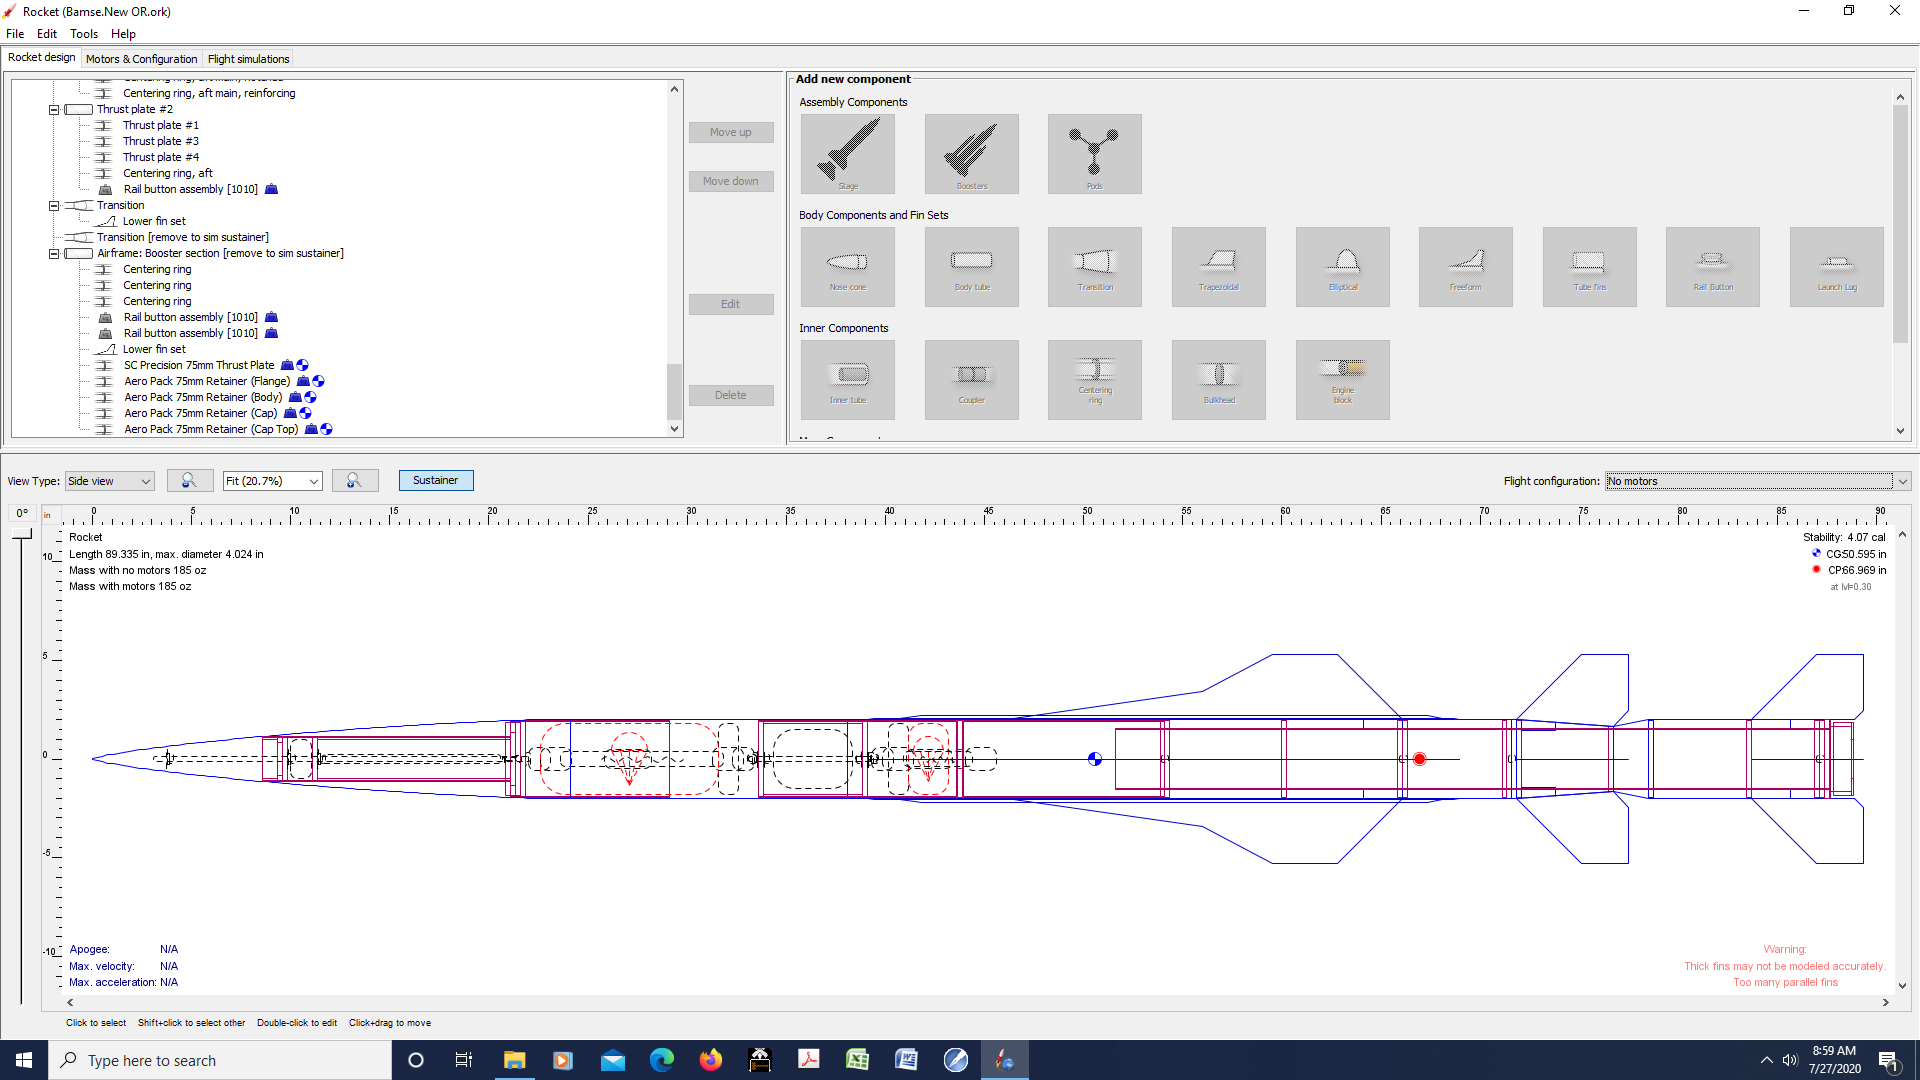Viewport: 1920px width, 1080px height.
Task: Add an Elliptical fin set
Action: [x=1342, y=266]
